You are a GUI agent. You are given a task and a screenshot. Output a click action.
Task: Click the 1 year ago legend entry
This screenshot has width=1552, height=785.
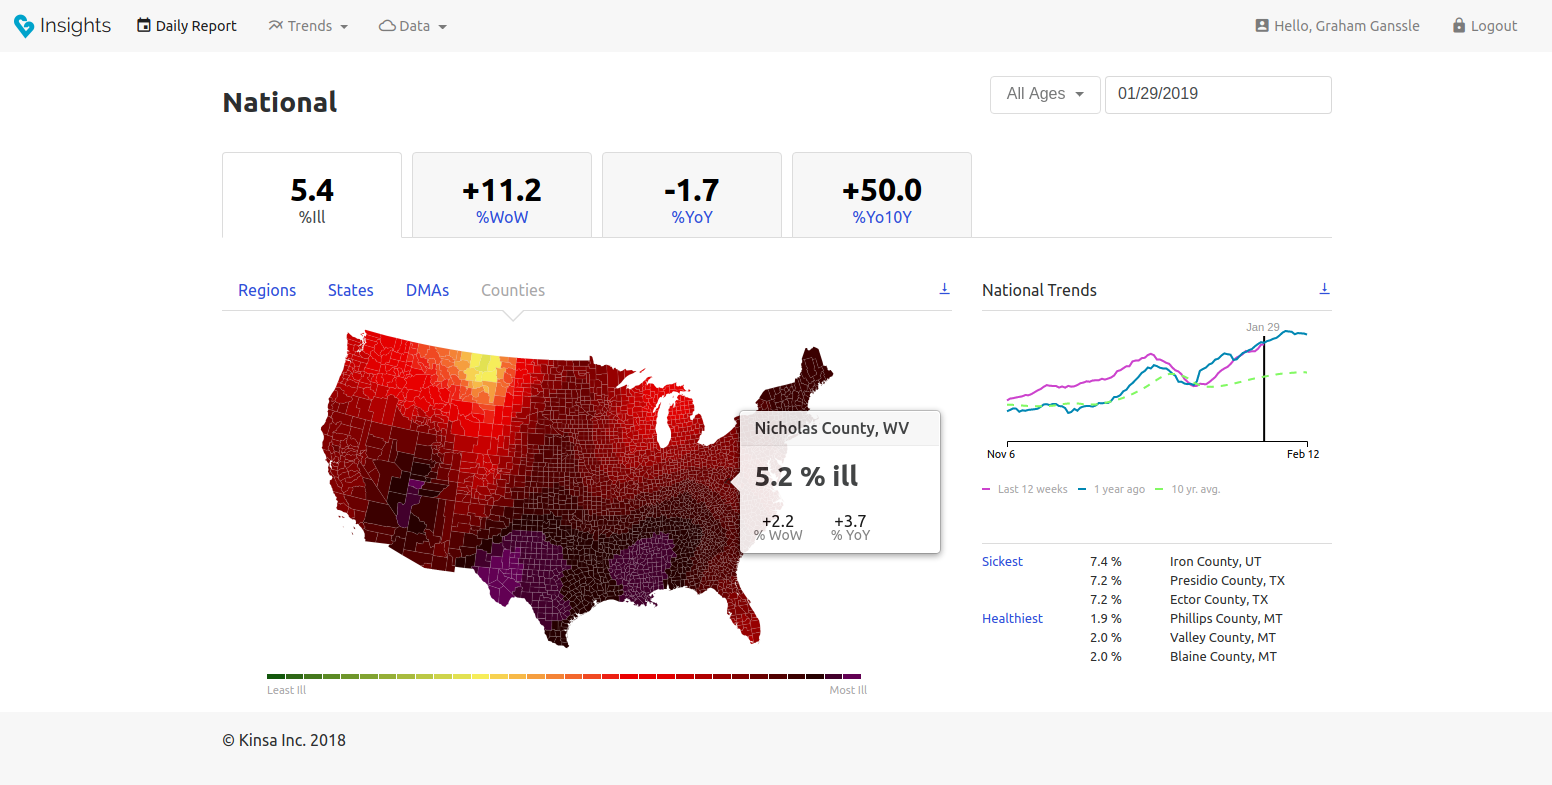pyautogui.click(x=1112, y=489)
